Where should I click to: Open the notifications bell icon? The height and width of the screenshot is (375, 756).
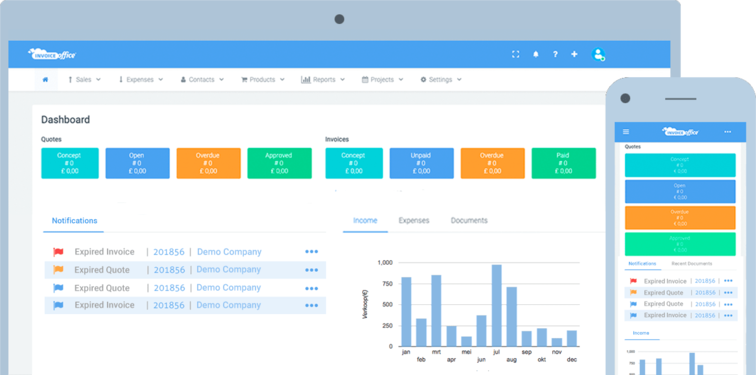click(536, 54)
